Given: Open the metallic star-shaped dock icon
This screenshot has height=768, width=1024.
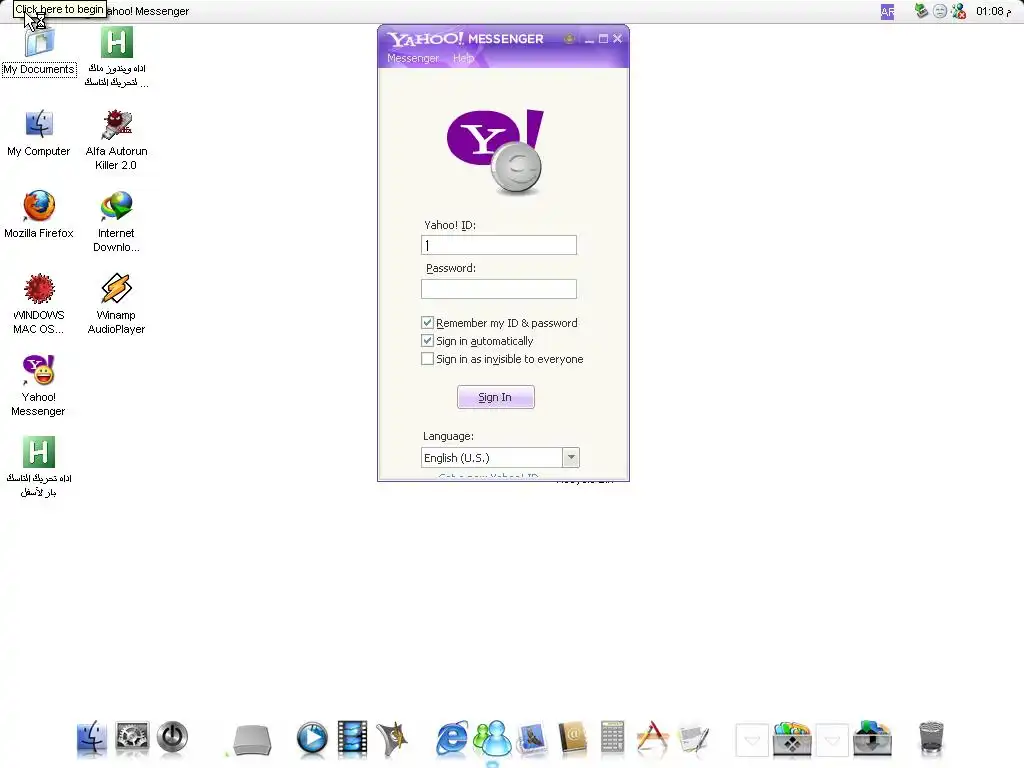Looking at the screenshot, I should point(392,739).
